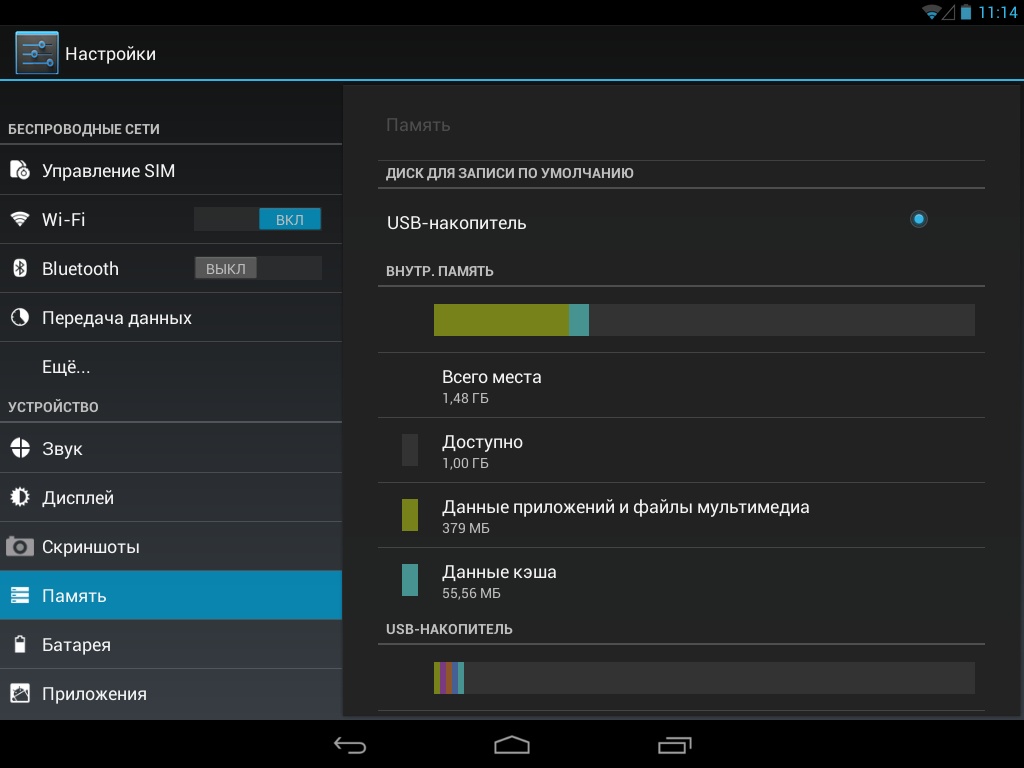Screen dimensions: 1024x768
Task: Tap the Sound icon in device section
Action: coord(20,449)
